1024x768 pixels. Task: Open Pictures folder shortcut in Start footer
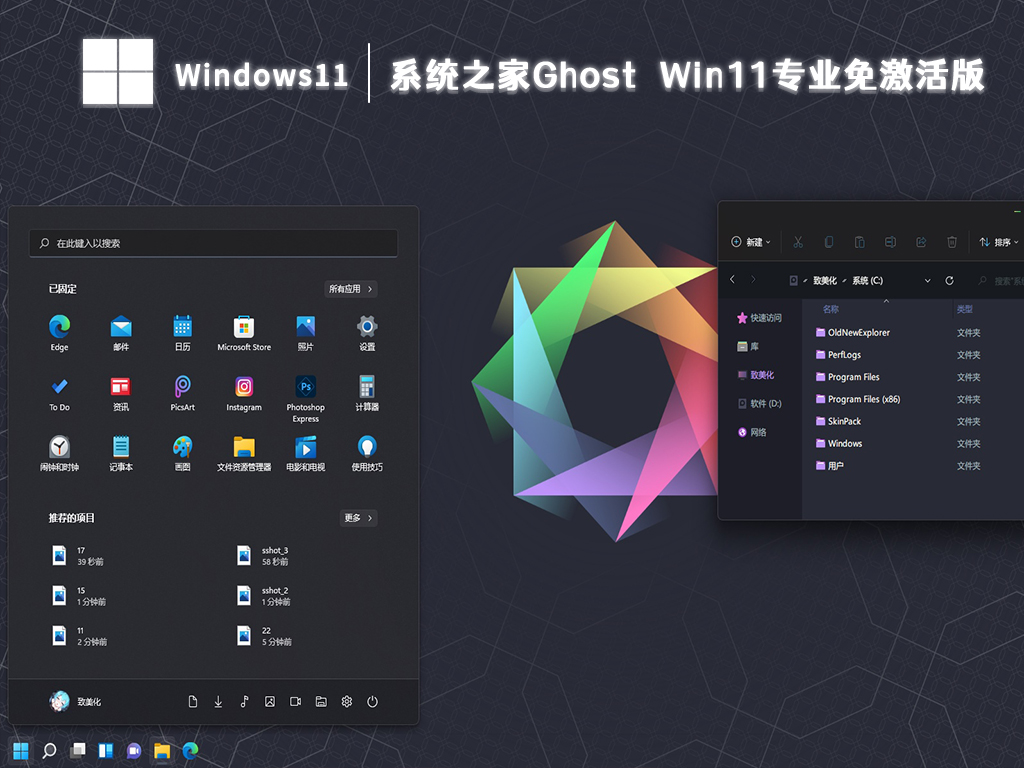point(270,701)
